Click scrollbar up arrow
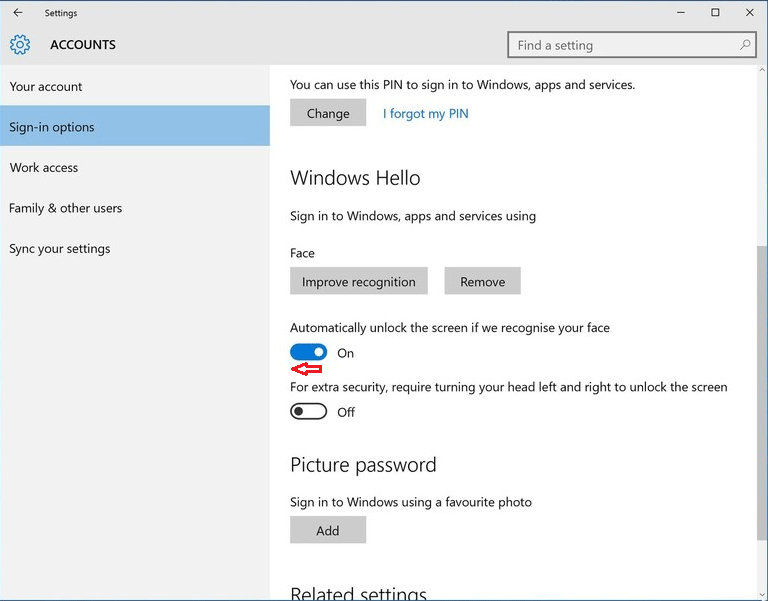768x601 pixels. 762,70
